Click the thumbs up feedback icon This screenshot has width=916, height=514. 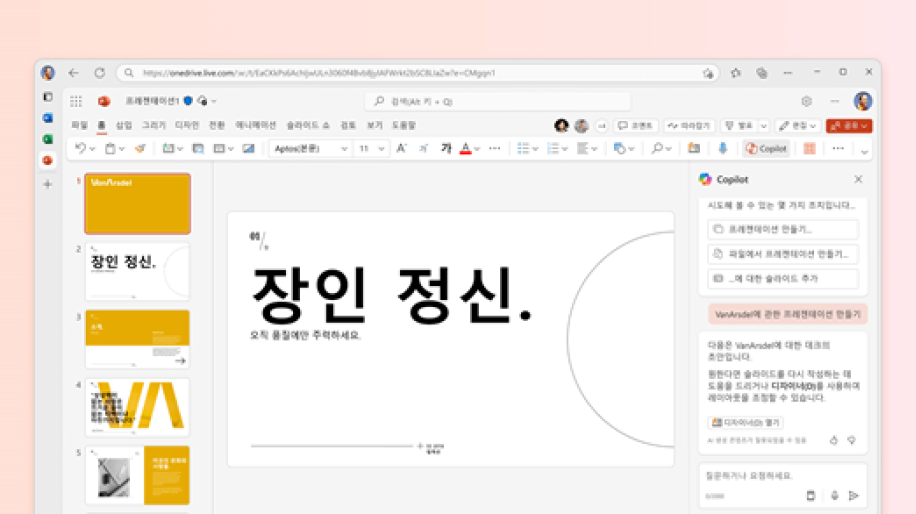click(x=834, y=440)
